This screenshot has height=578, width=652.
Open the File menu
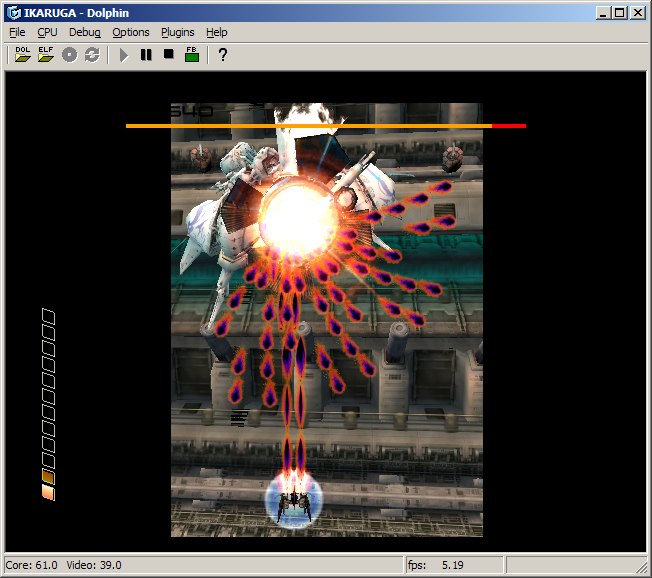click(x=17, y=32)
